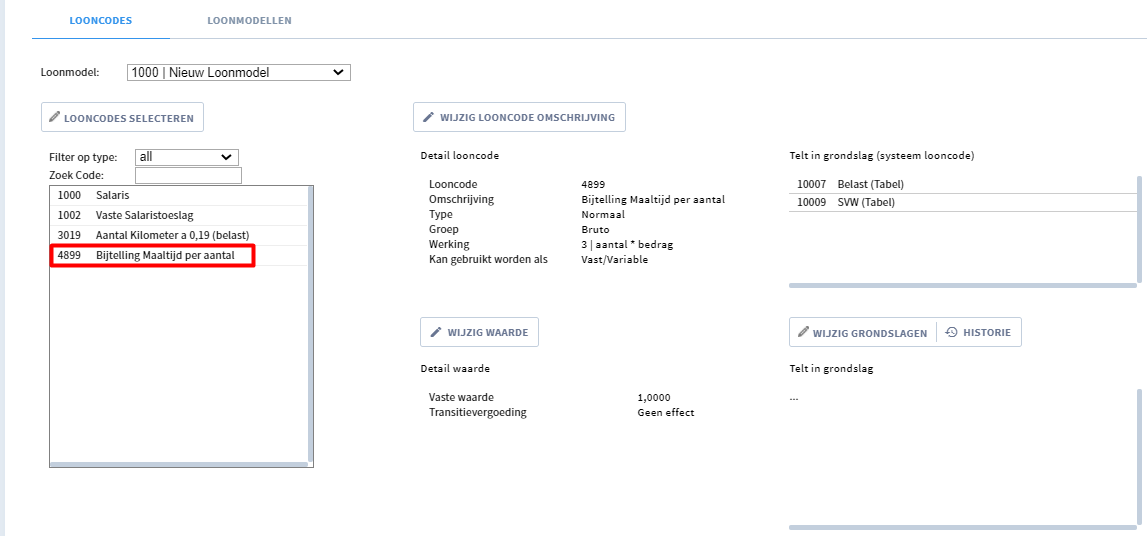The height and width of the screenshot is (536, 1147).
Task: Focus the Zoek Code input field
Action: coord(188,175)
